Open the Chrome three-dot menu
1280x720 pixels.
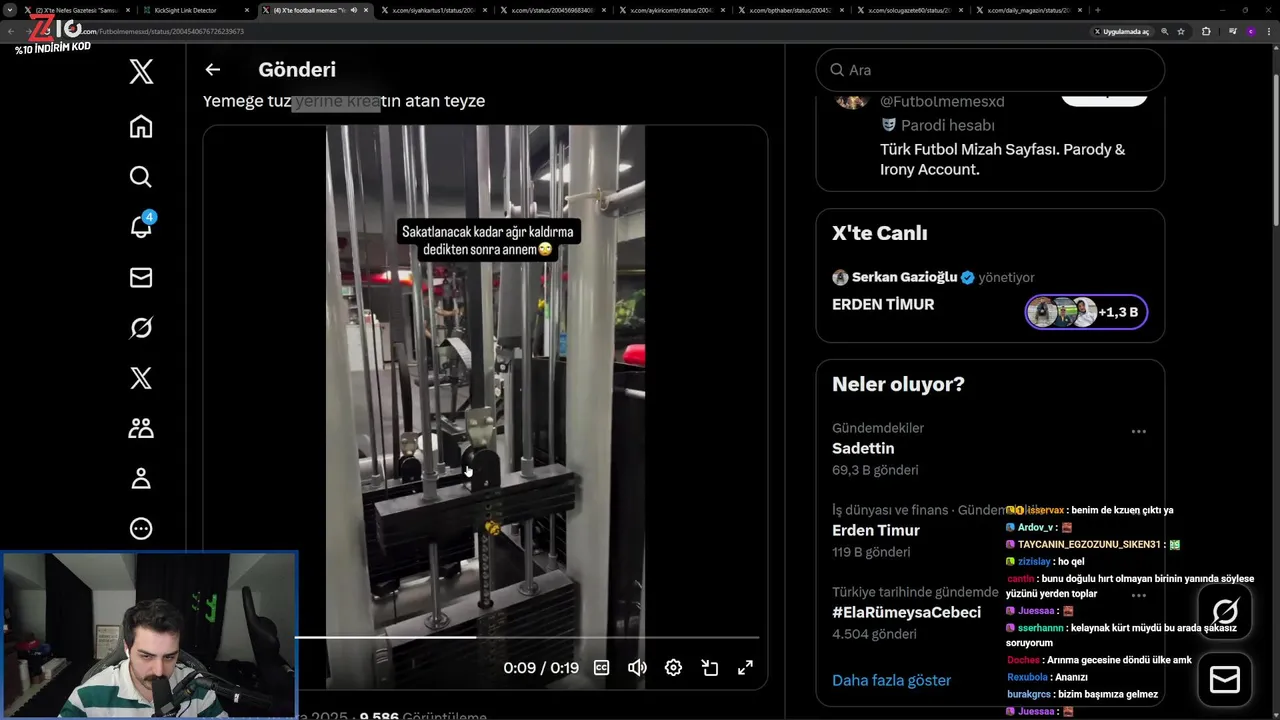point(1268,31)
